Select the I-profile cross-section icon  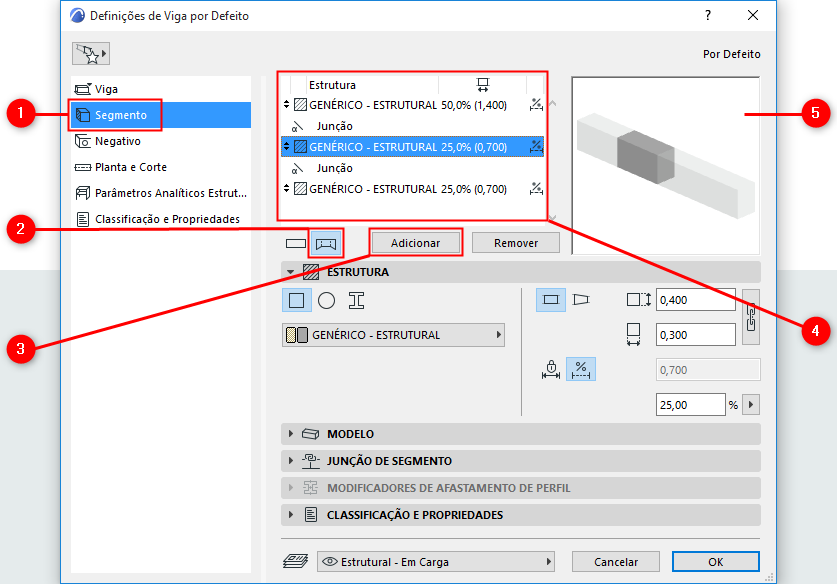(x=354, y=299)
